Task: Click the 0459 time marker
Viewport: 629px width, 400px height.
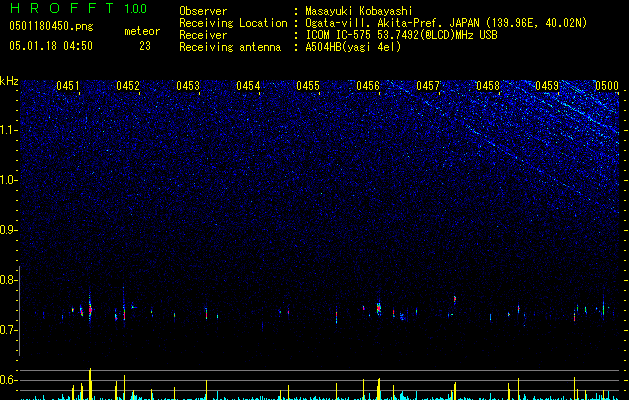Action: 547,86
